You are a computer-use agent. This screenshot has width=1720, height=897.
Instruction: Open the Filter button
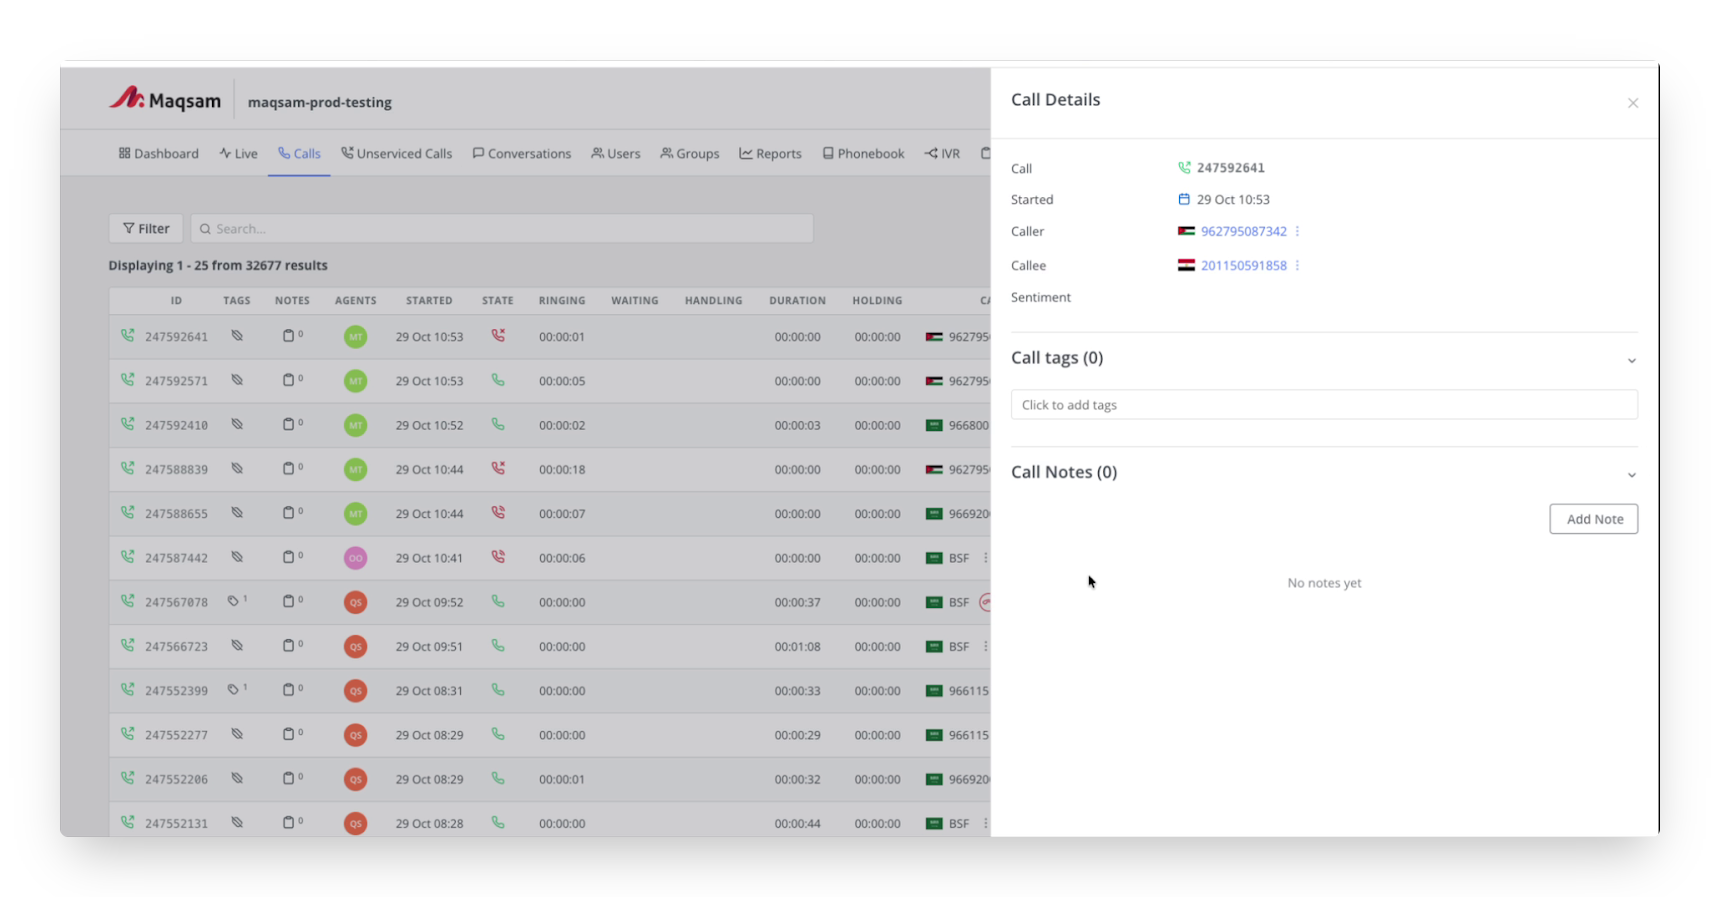tap(146, 228)
